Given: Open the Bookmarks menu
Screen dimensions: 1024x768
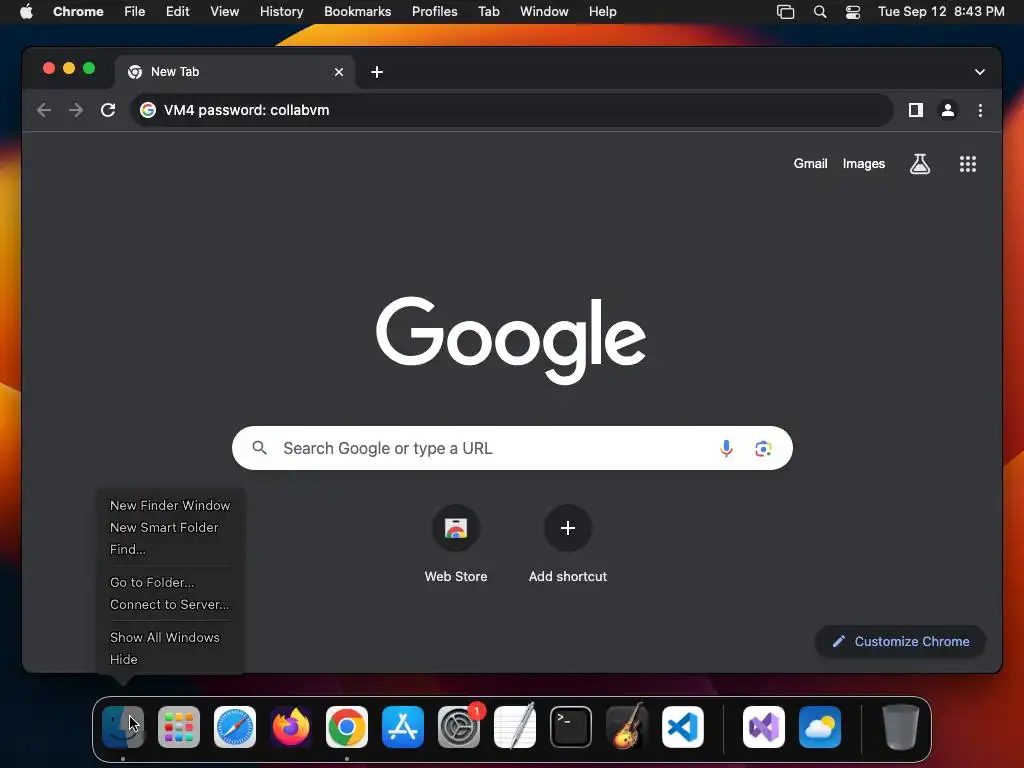Looking at the screenshot, I should click(x=358, y=12).
